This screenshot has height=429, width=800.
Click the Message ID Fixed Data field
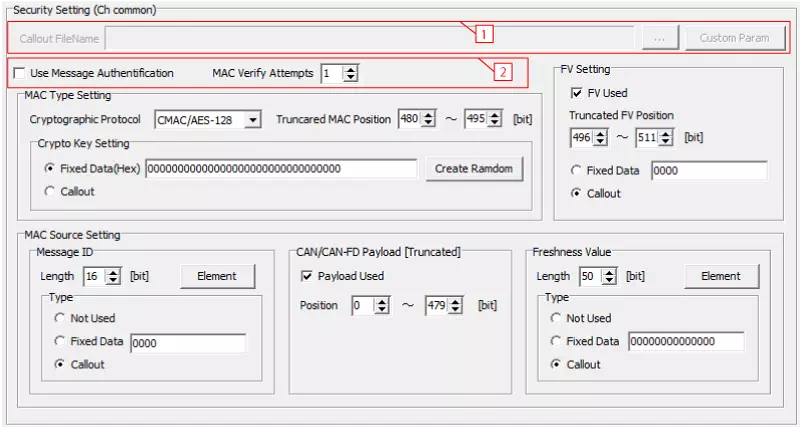pyautogui.click(x=188, y=343)
